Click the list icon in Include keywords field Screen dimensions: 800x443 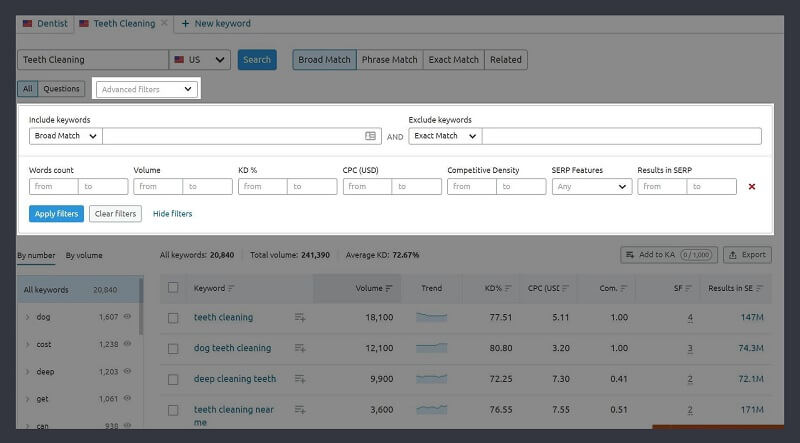(370, 136)
